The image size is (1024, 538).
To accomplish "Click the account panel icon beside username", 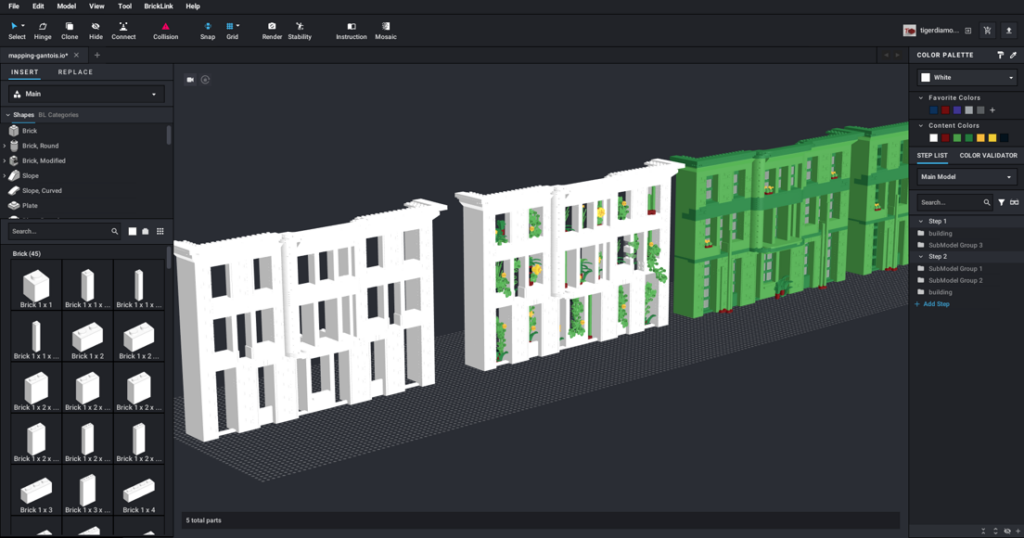I will click(x=968, y=30).
